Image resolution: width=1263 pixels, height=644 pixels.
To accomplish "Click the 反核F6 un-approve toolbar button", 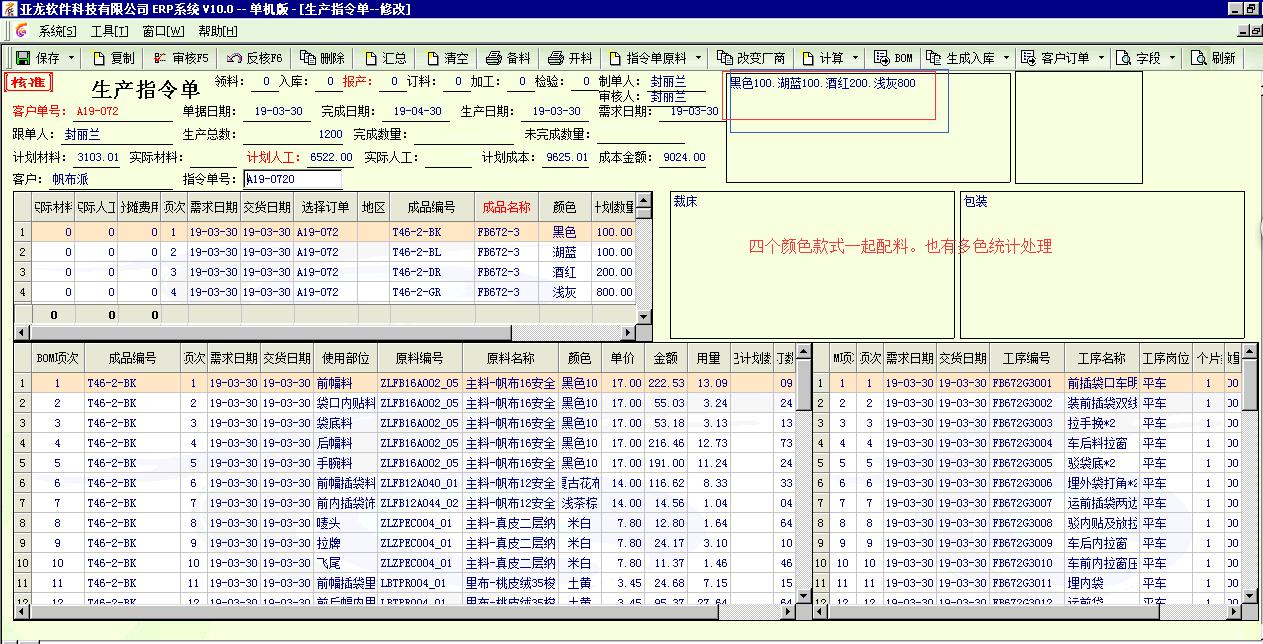I will pyautogui.click(x=255, y=58).
